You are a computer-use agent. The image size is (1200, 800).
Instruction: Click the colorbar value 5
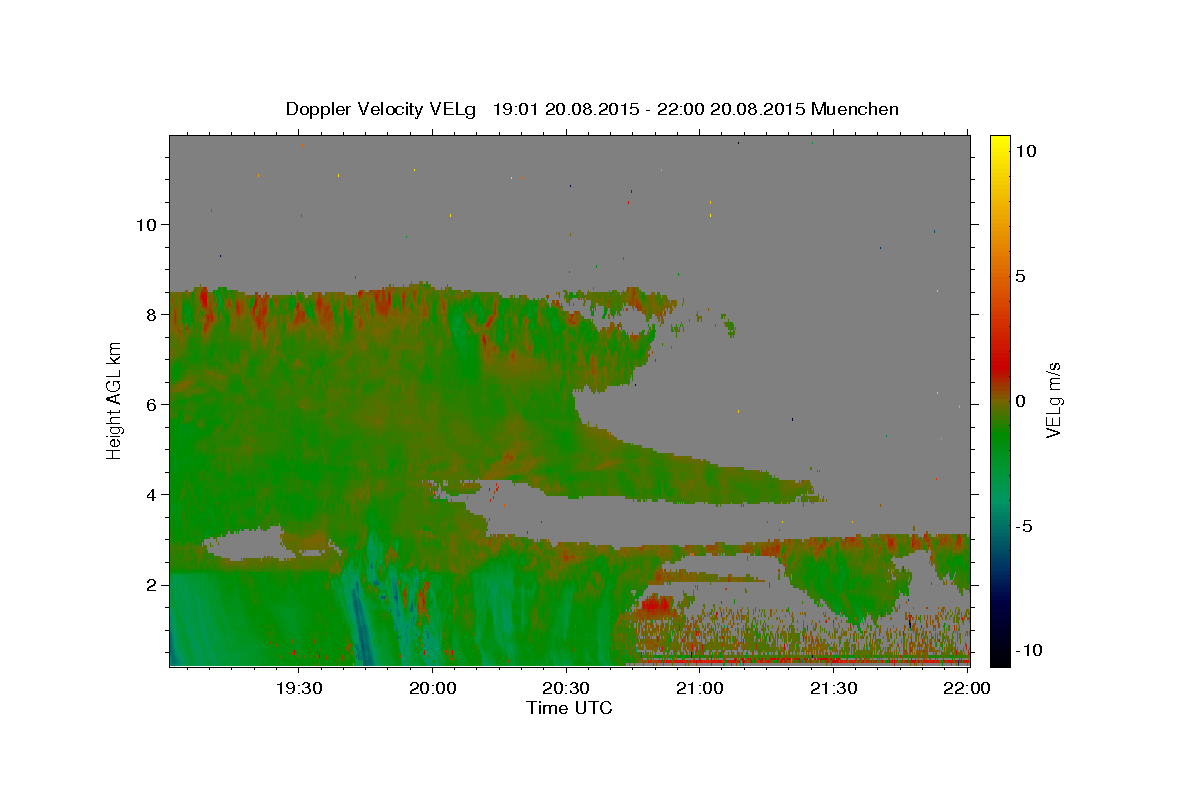[x=1020, y=275]
